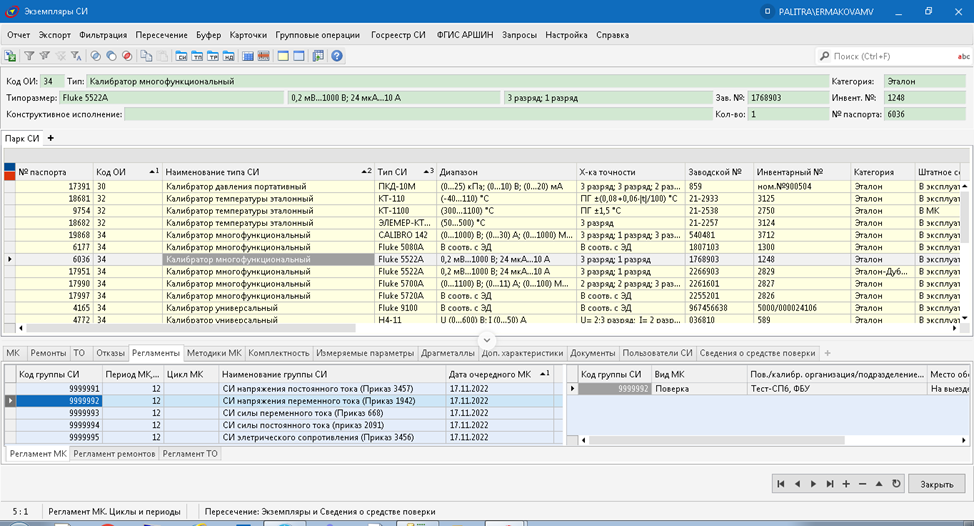Screen dimensions: 974x526
Task: Go to next record navigator arrow
Action: pyautogui.click(x=813, y=484)
